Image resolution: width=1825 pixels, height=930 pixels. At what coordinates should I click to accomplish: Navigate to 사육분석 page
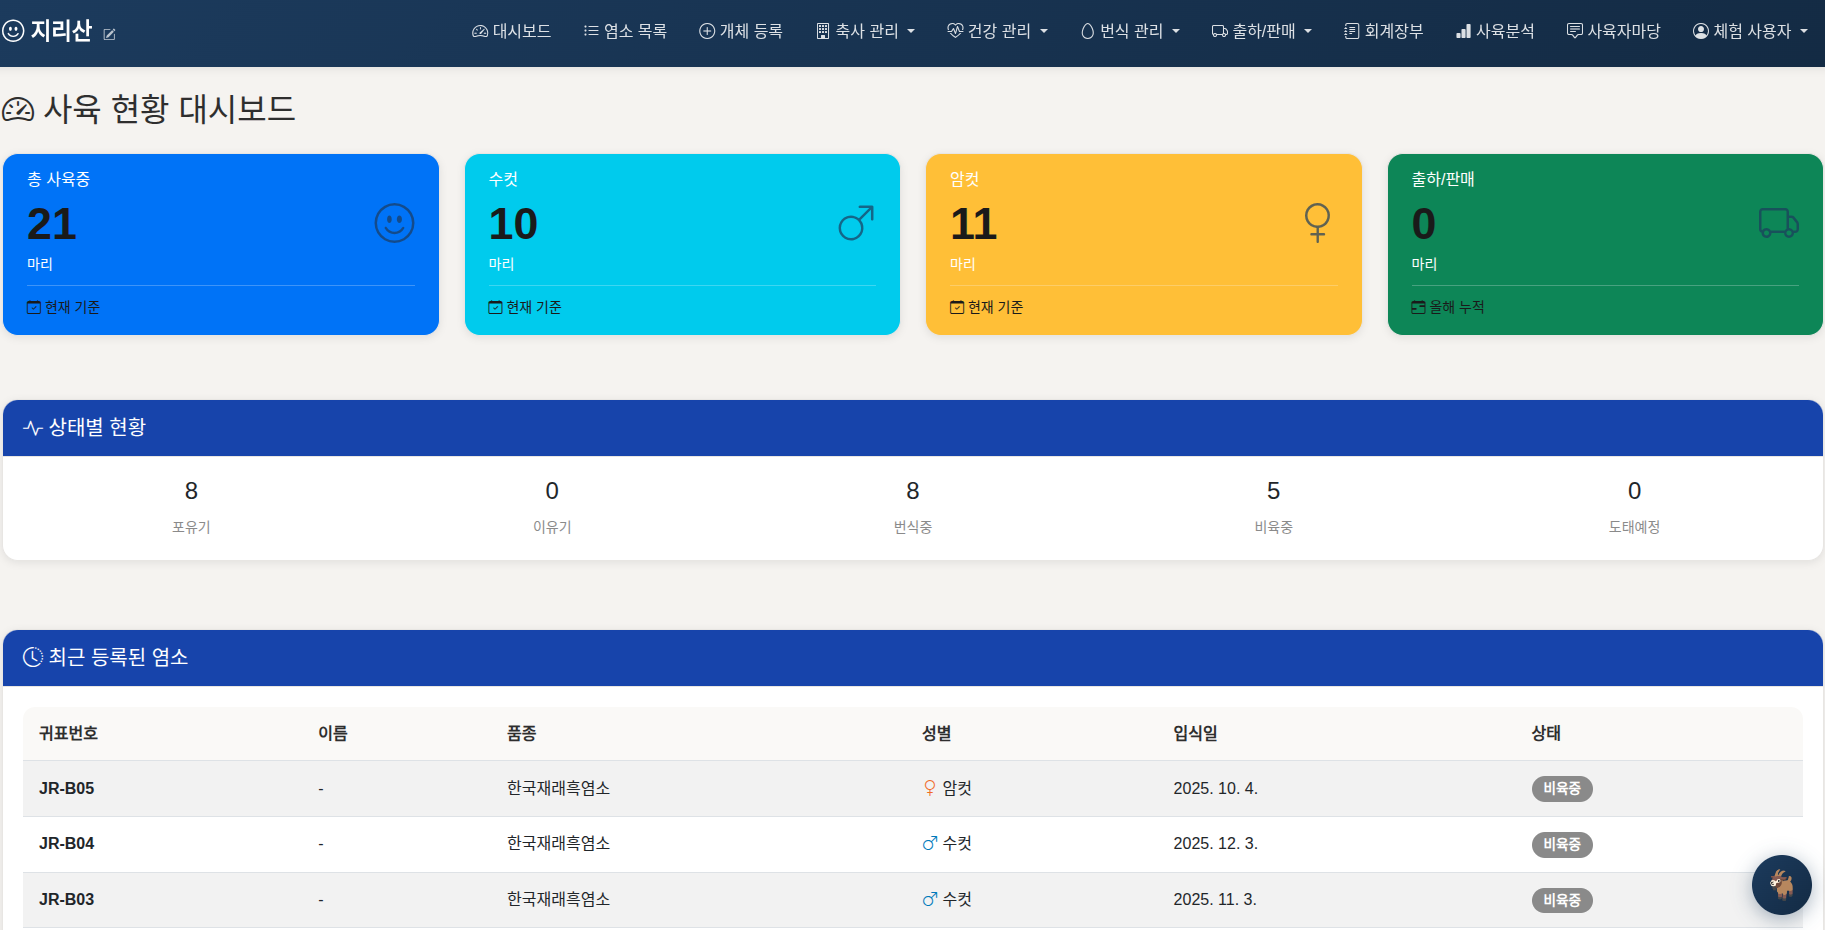click(x=1494, y=31)
